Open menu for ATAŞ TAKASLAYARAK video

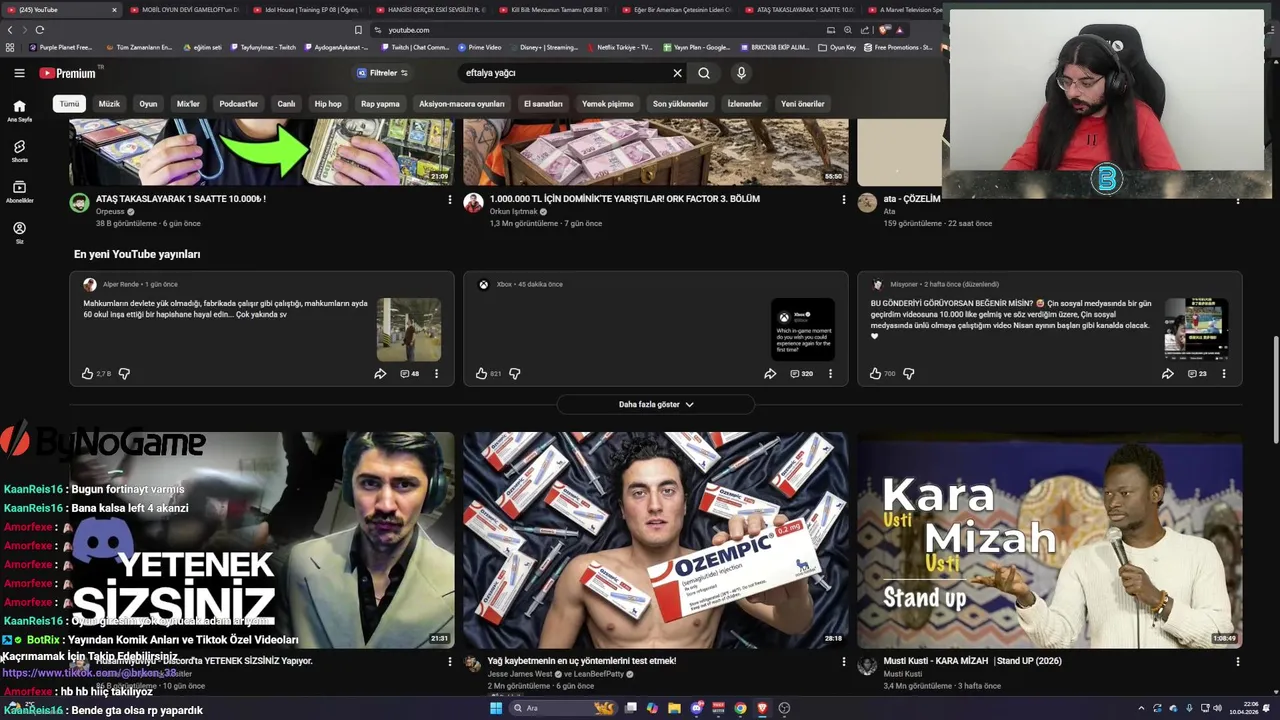point(449,200)
